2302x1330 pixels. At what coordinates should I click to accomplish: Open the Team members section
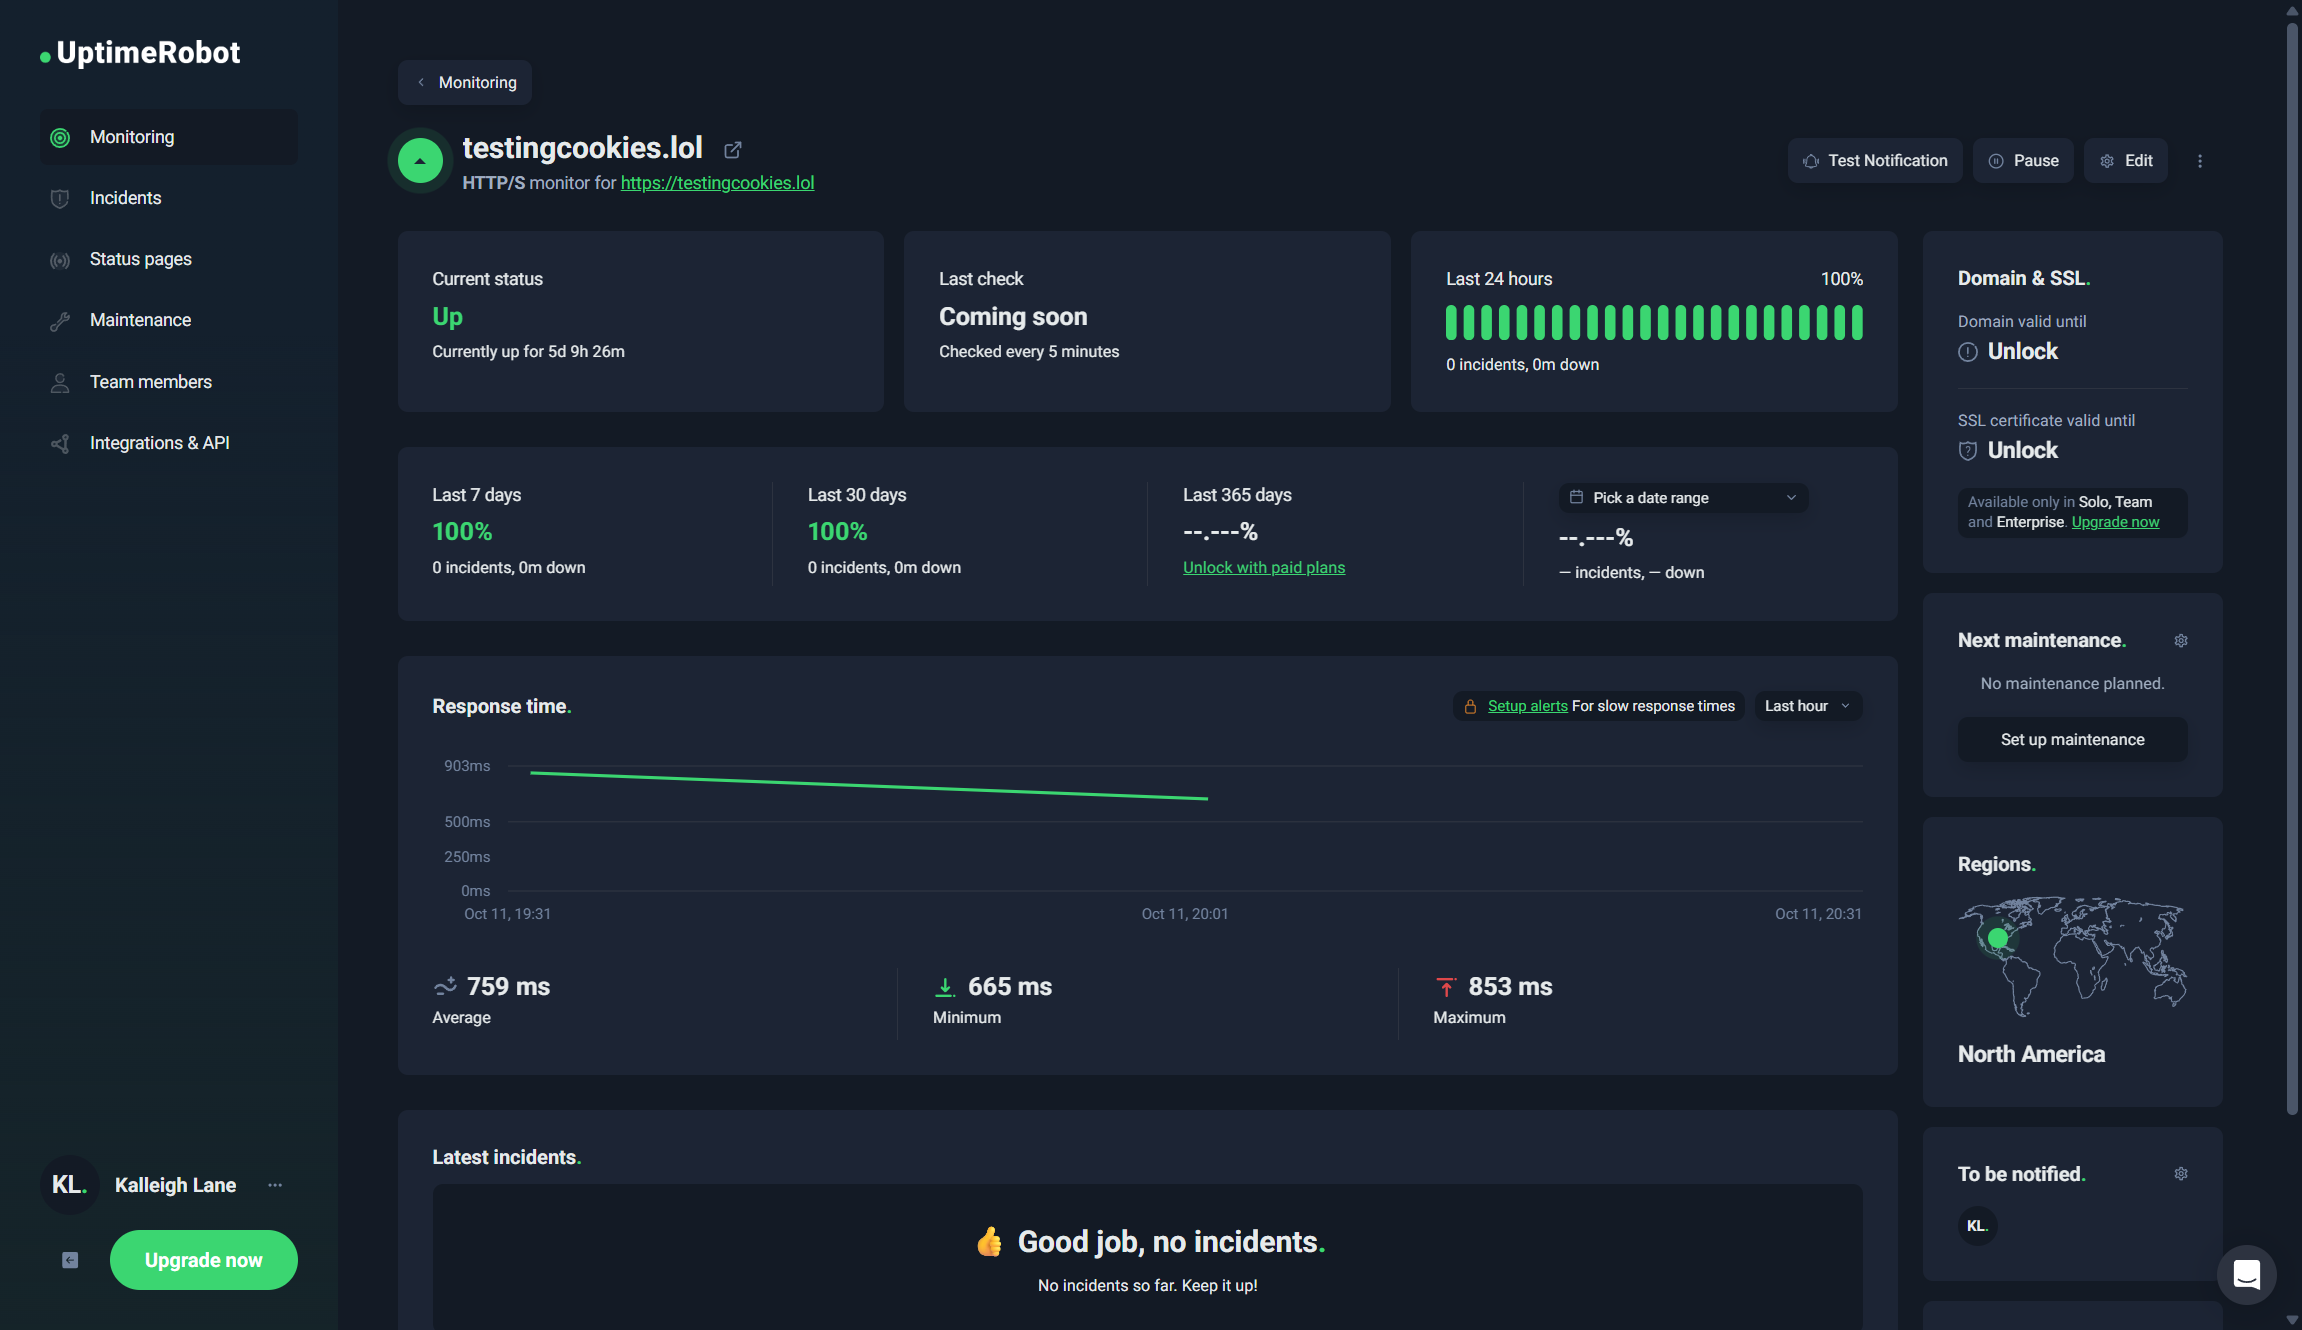point(150,381)
